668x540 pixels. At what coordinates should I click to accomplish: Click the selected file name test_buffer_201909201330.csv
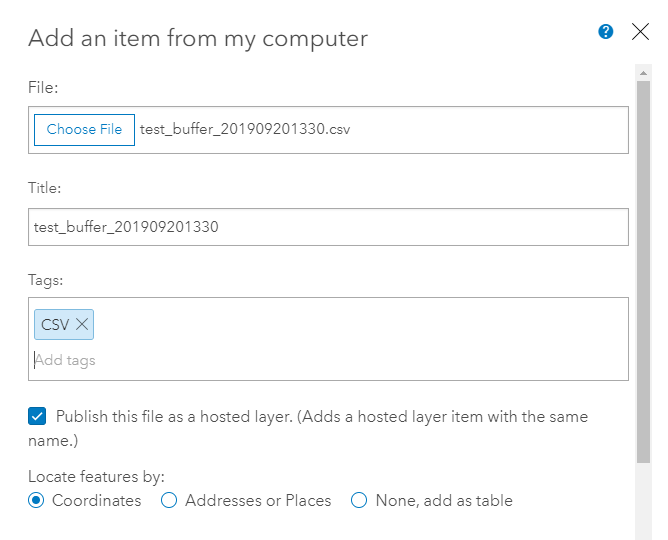(245, 130)
